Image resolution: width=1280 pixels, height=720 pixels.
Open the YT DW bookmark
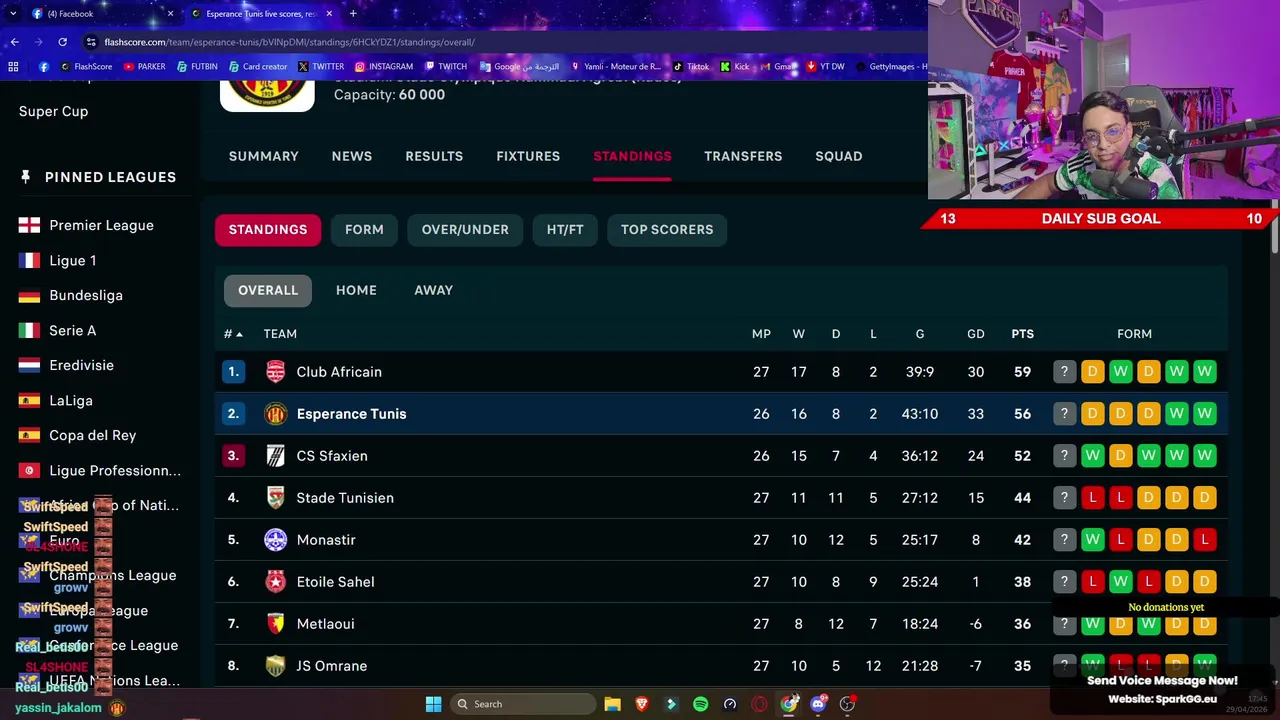825,67
